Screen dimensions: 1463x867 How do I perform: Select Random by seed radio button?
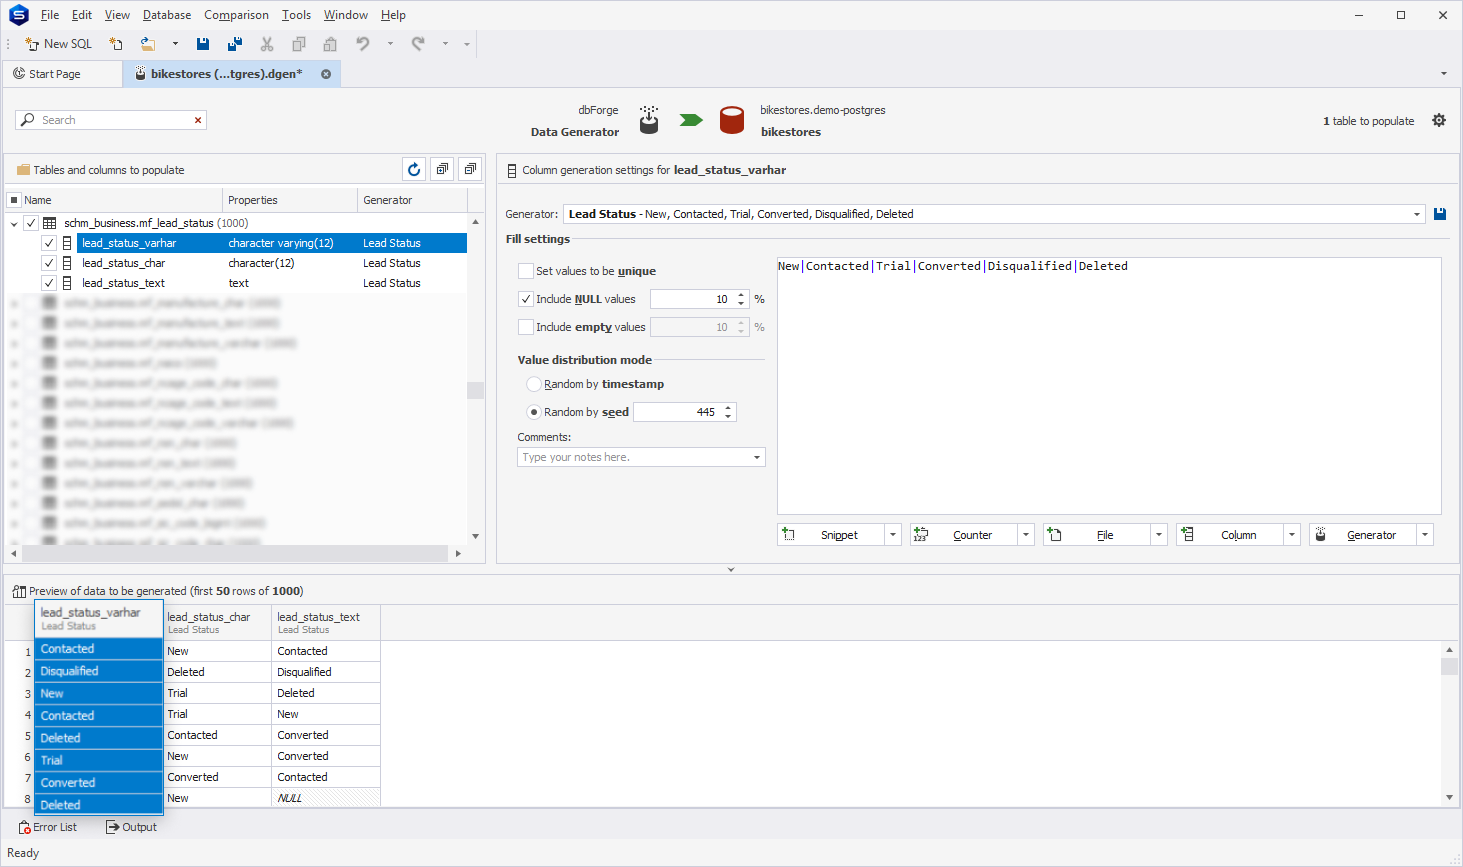(534, 412)
